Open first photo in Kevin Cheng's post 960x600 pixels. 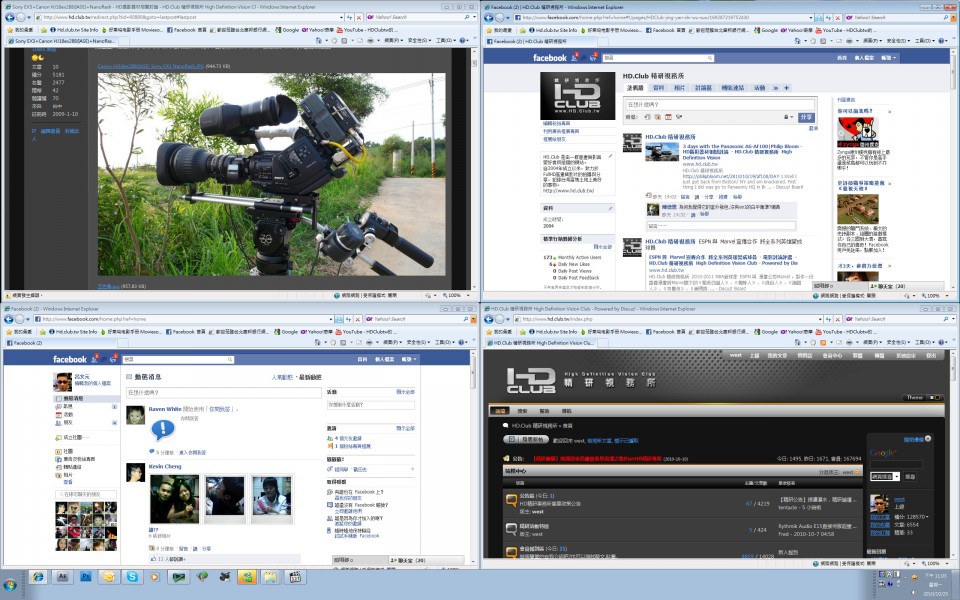click(174, 499)
